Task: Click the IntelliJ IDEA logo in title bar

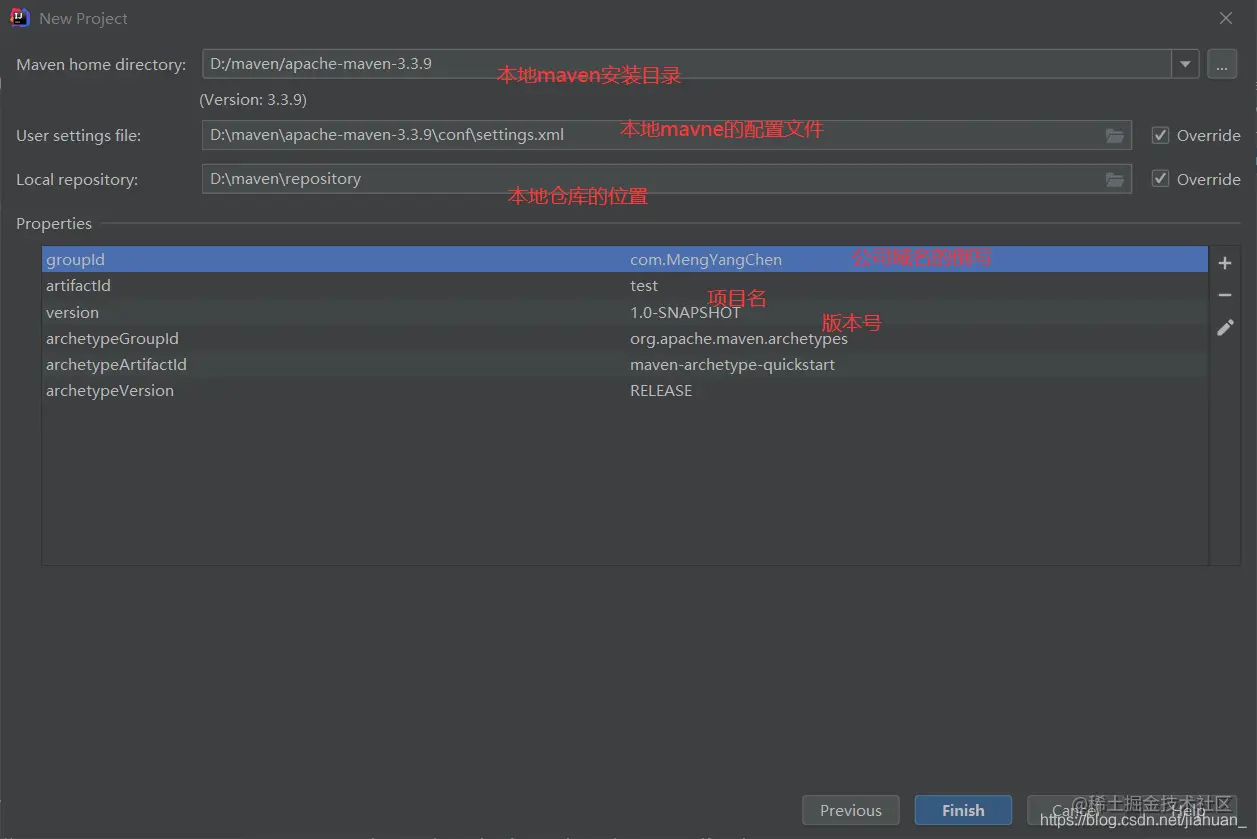Action: click(x=19, y=18)
